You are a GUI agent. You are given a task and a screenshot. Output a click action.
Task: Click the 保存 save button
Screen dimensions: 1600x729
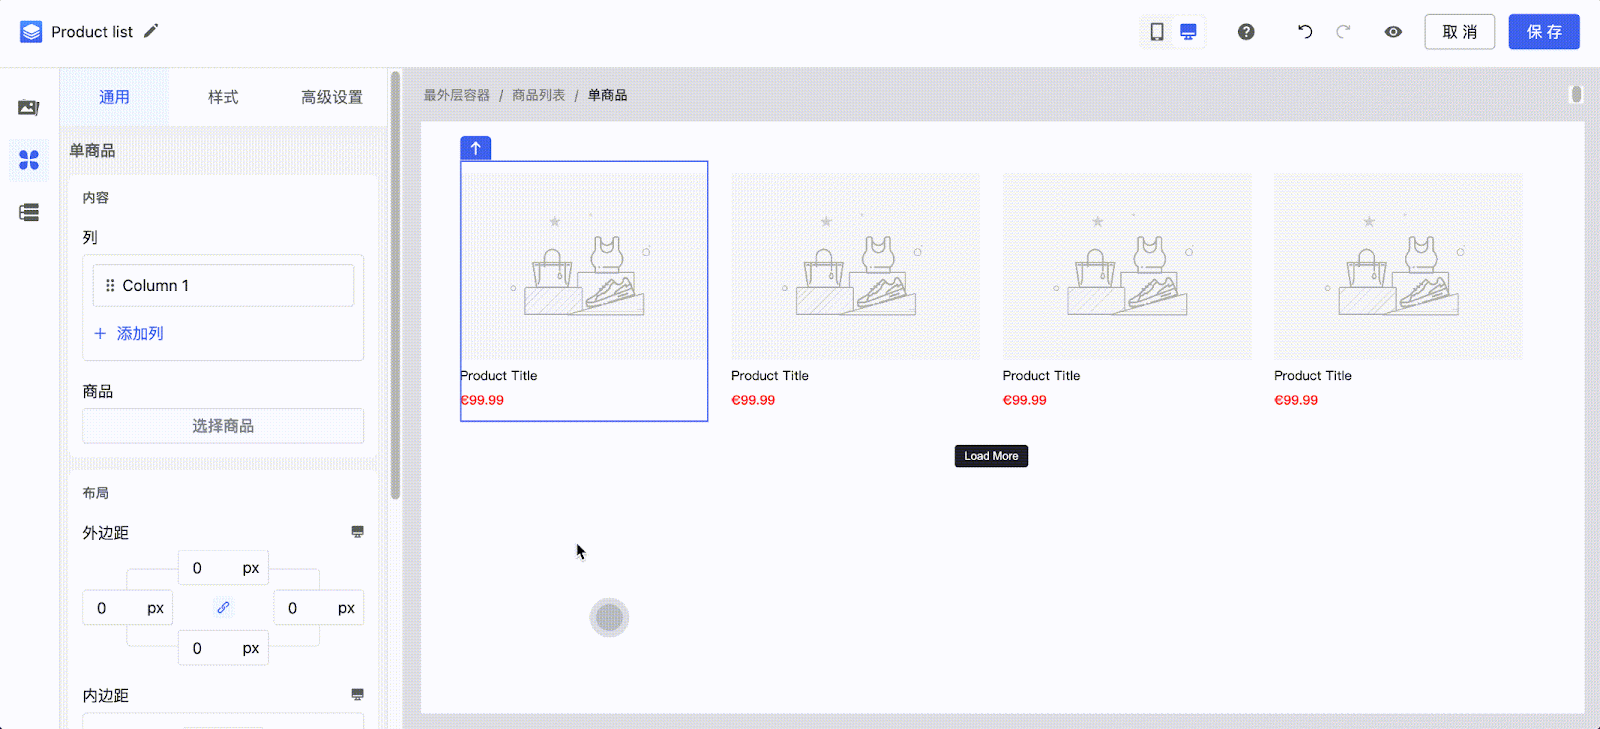point(1543,32)
